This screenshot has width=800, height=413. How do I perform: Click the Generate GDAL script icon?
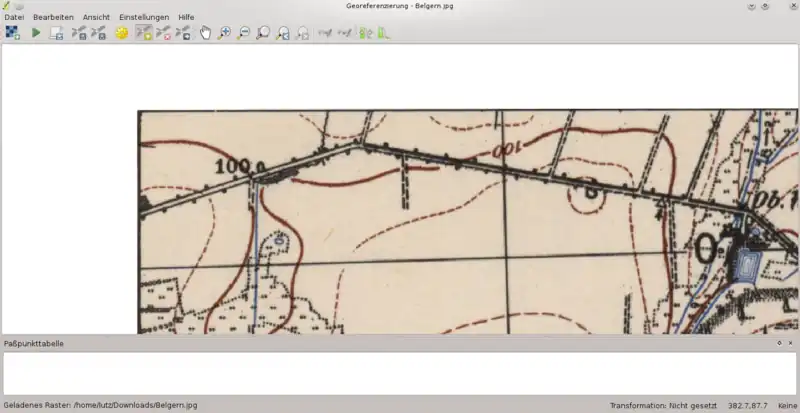(x=57, y=33)
